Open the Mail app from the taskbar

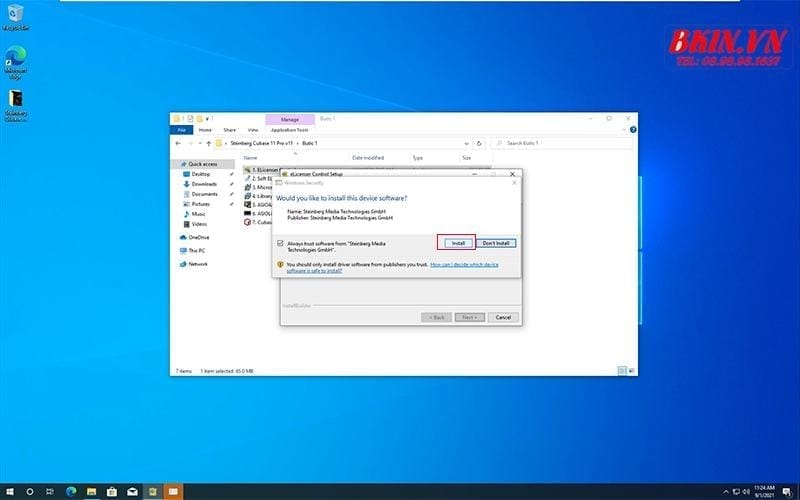[132, 492]
